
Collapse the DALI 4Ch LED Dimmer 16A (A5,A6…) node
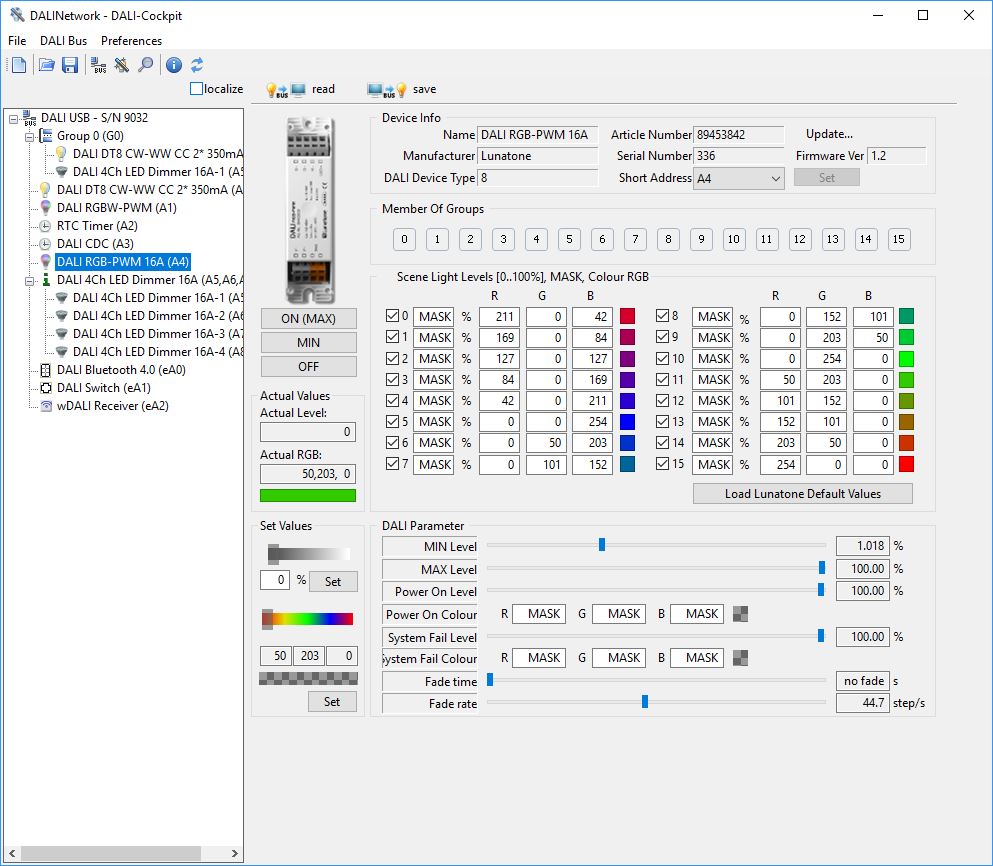point(29,281)
